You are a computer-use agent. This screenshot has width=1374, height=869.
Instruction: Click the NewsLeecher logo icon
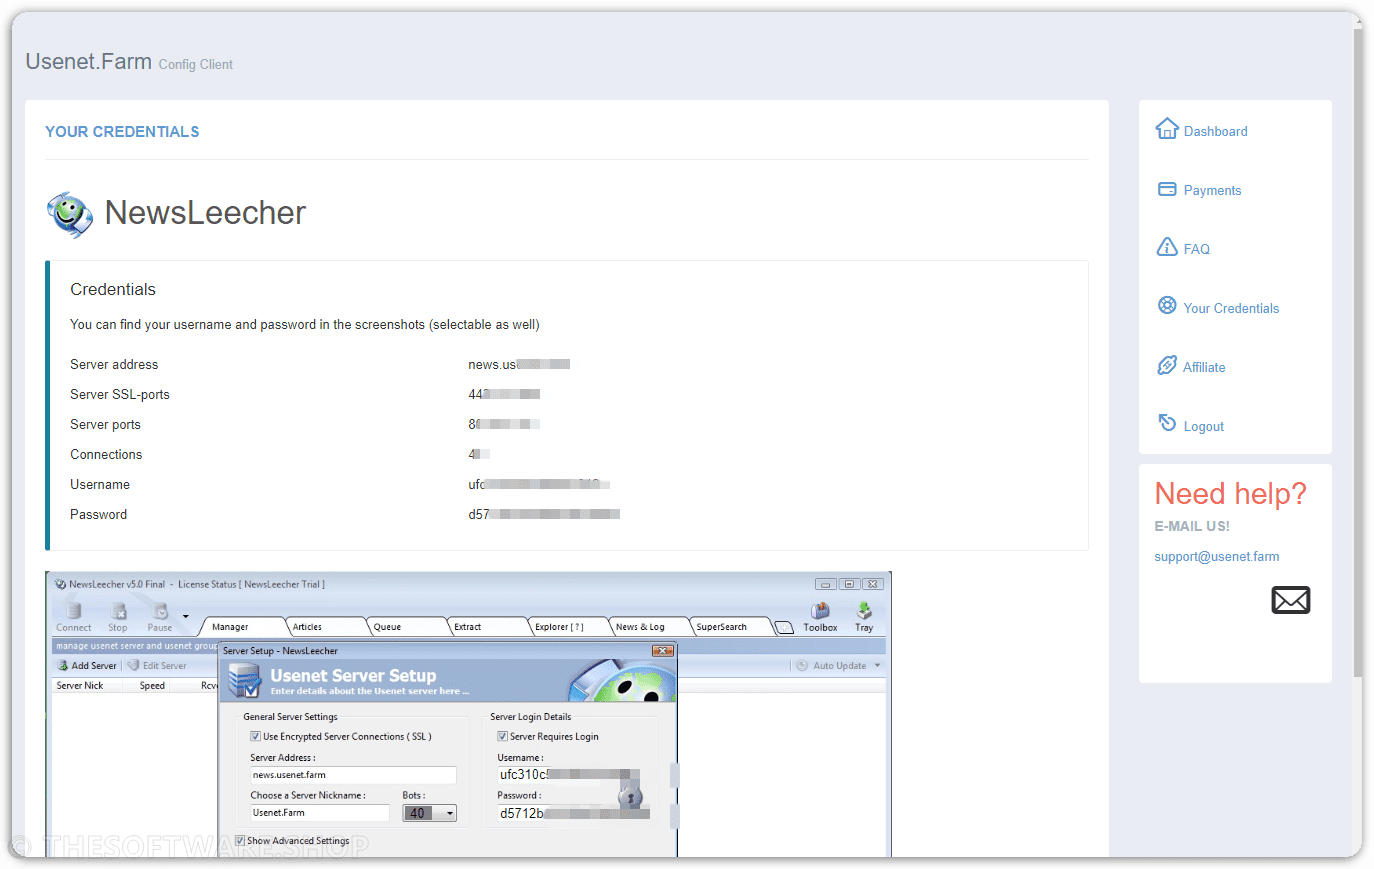click(x=70, y=214)
